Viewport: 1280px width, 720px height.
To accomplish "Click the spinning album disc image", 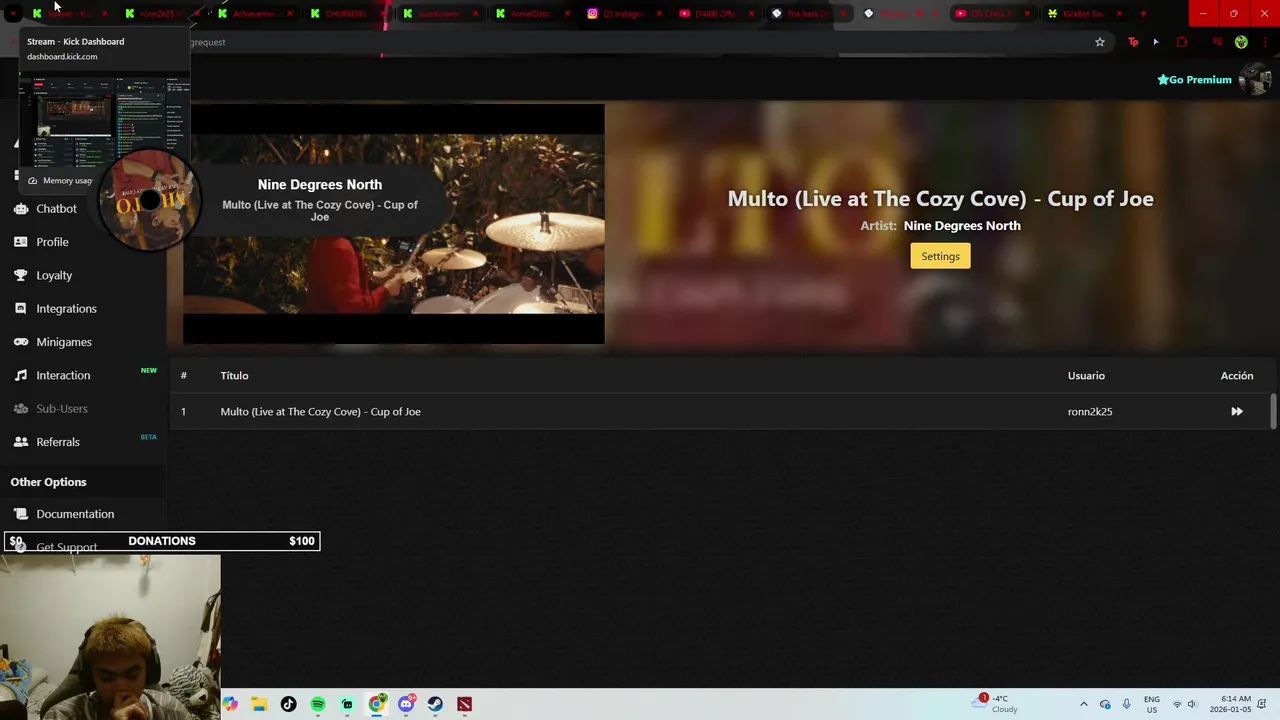I will [150, 200].
